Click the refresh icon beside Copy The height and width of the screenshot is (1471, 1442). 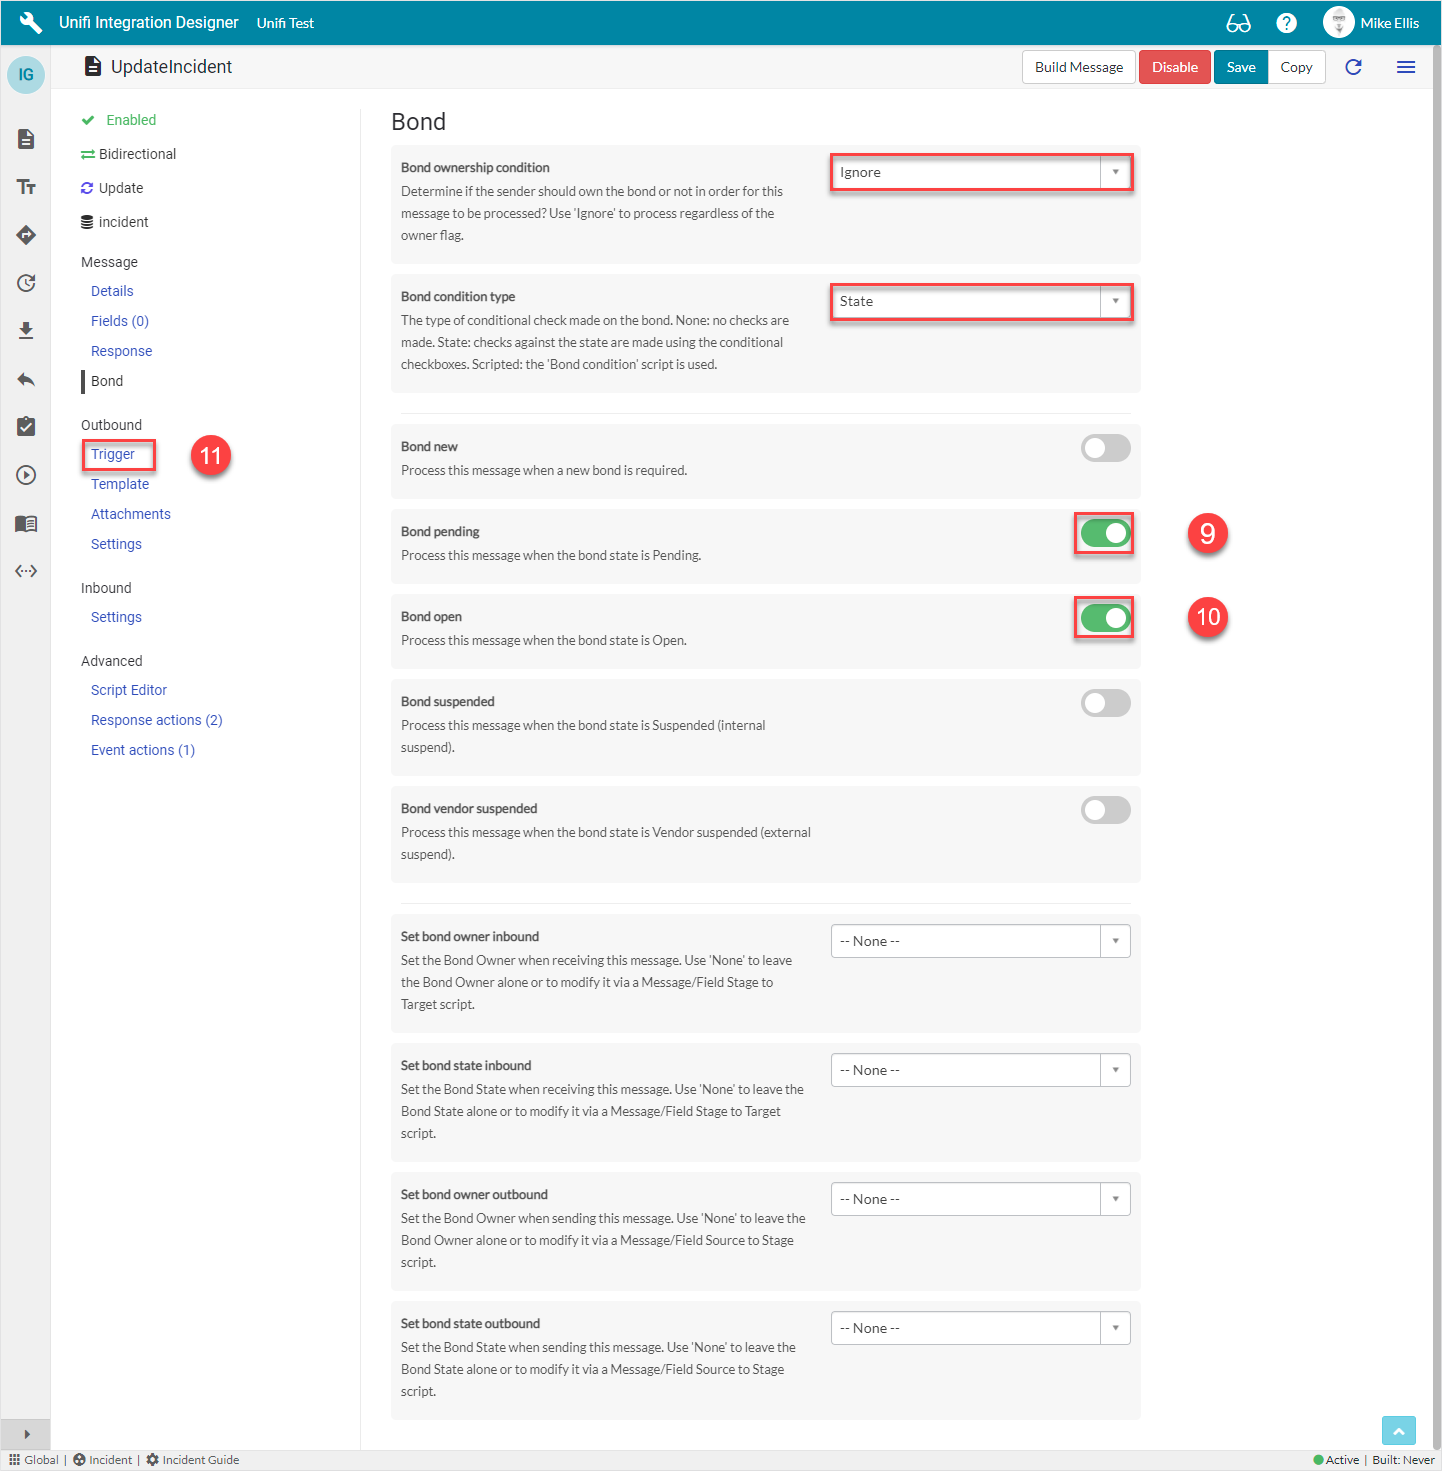(1353, 67)
